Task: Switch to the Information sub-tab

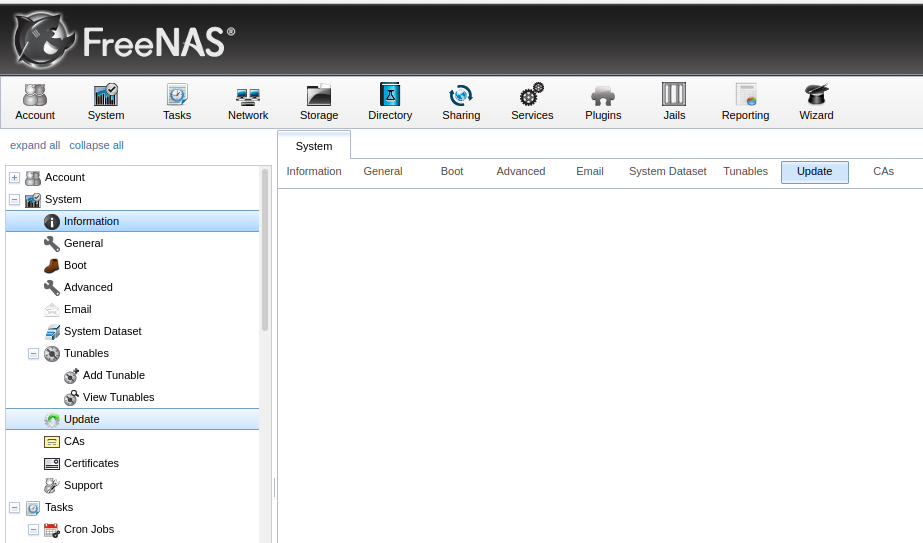Action: coord(314,171)
